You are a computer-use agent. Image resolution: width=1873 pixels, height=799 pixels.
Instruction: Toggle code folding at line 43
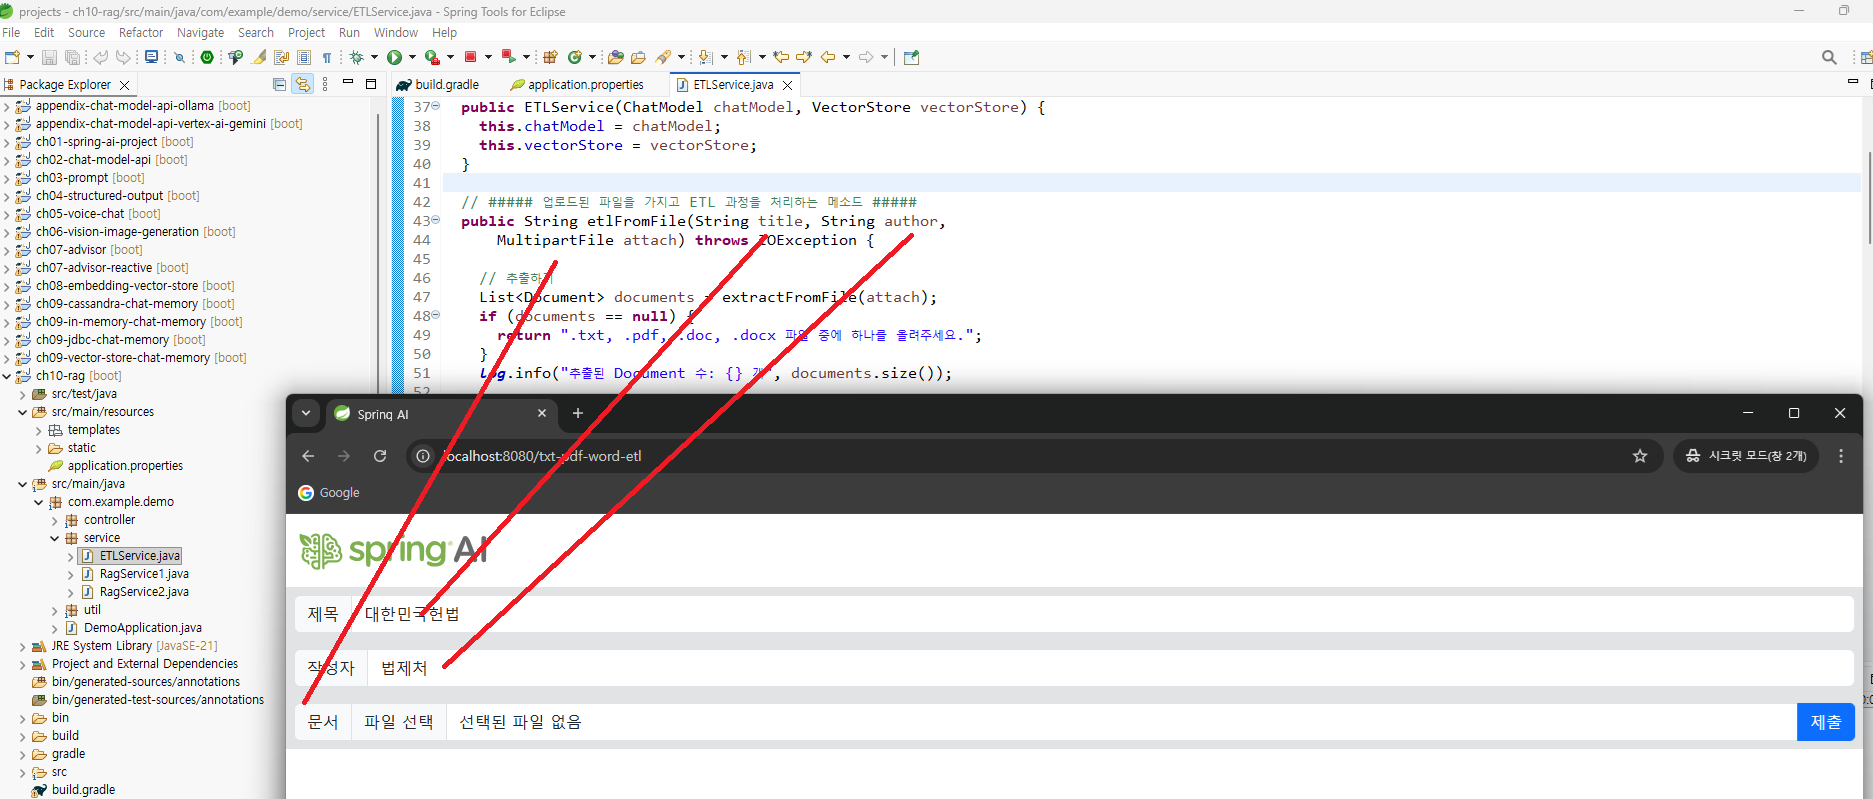click(x=436, y=220)
